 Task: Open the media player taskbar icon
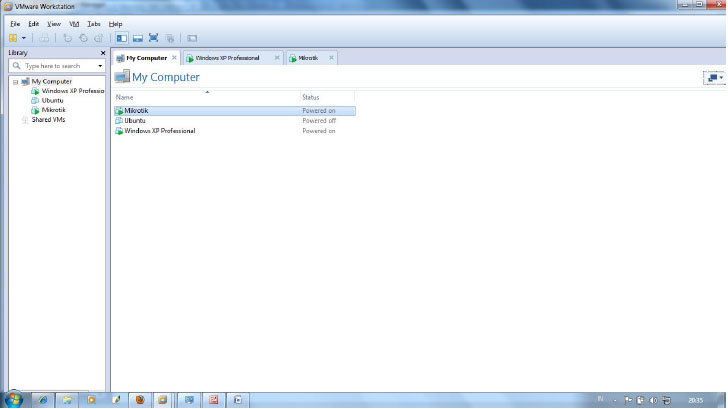[x=91, y=400]
